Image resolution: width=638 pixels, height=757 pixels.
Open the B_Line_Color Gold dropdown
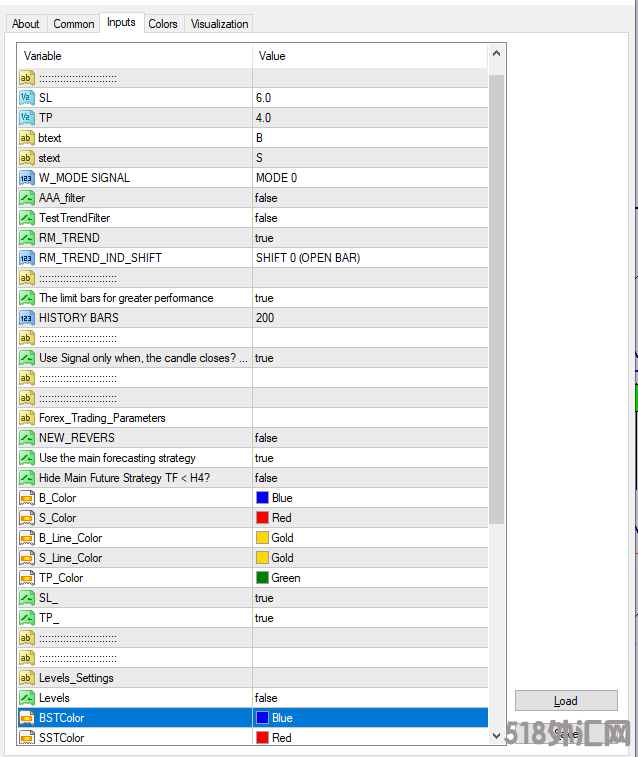pos(370,538)
